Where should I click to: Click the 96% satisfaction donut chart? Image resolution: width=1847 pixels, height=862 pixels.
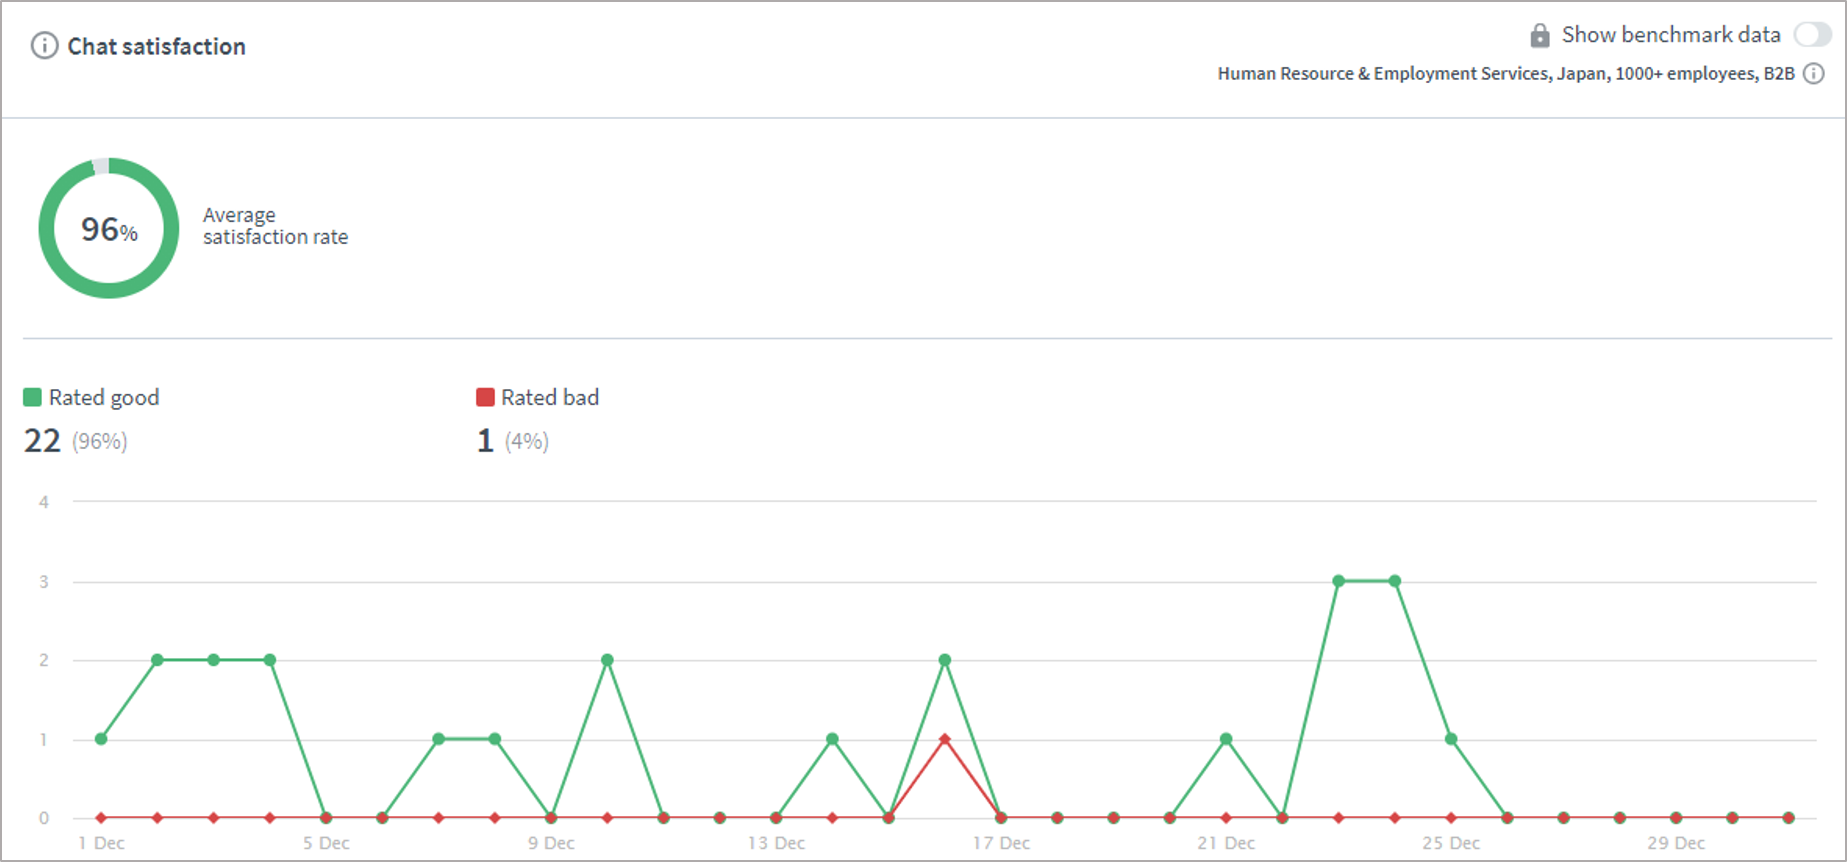[108, 228]
